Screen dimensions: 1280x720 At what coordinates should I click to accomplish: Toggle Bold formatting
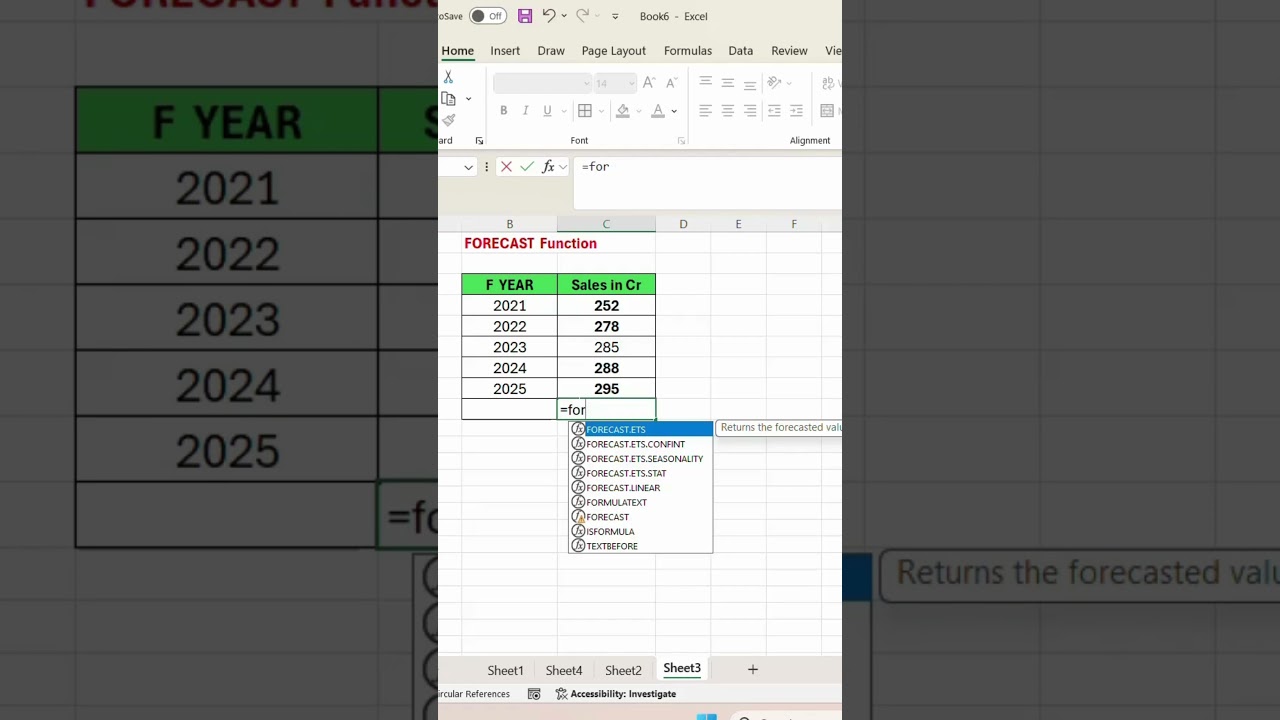click(504, 111)
